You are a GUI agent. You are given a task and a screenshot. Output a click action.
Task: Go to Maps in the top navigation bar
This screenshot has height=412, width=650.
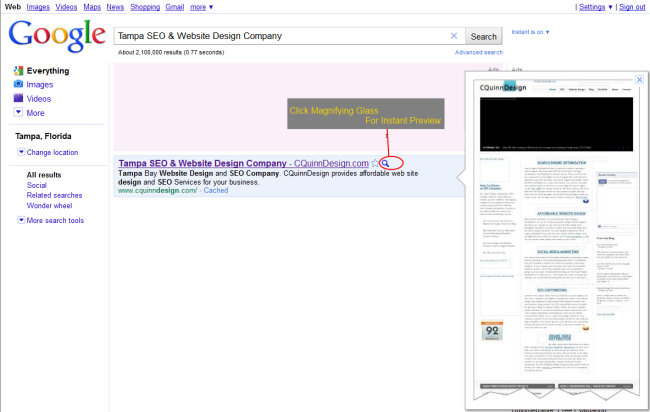[89, 7]
